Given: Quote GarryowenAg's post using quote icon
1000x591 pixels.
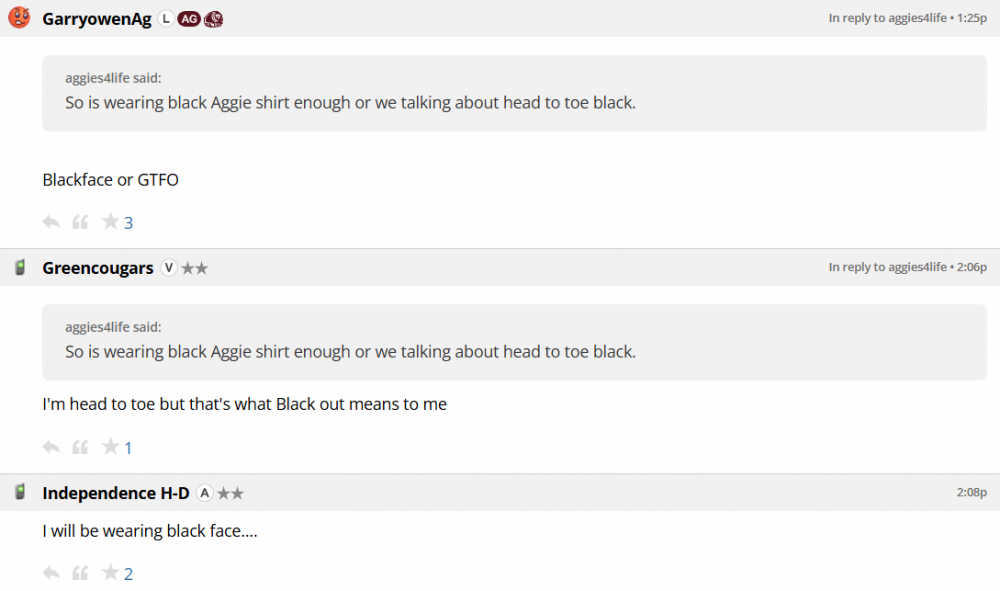Looking at the screenshot, I should (x=80, y=222).
